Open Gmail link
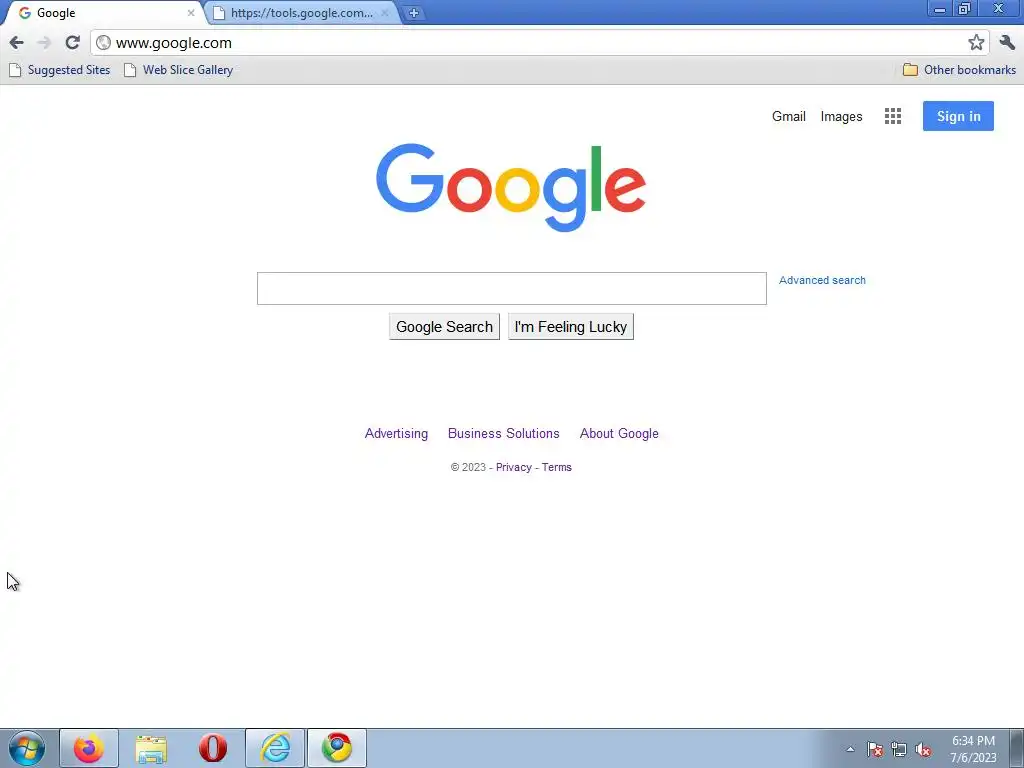 (788, 116)
